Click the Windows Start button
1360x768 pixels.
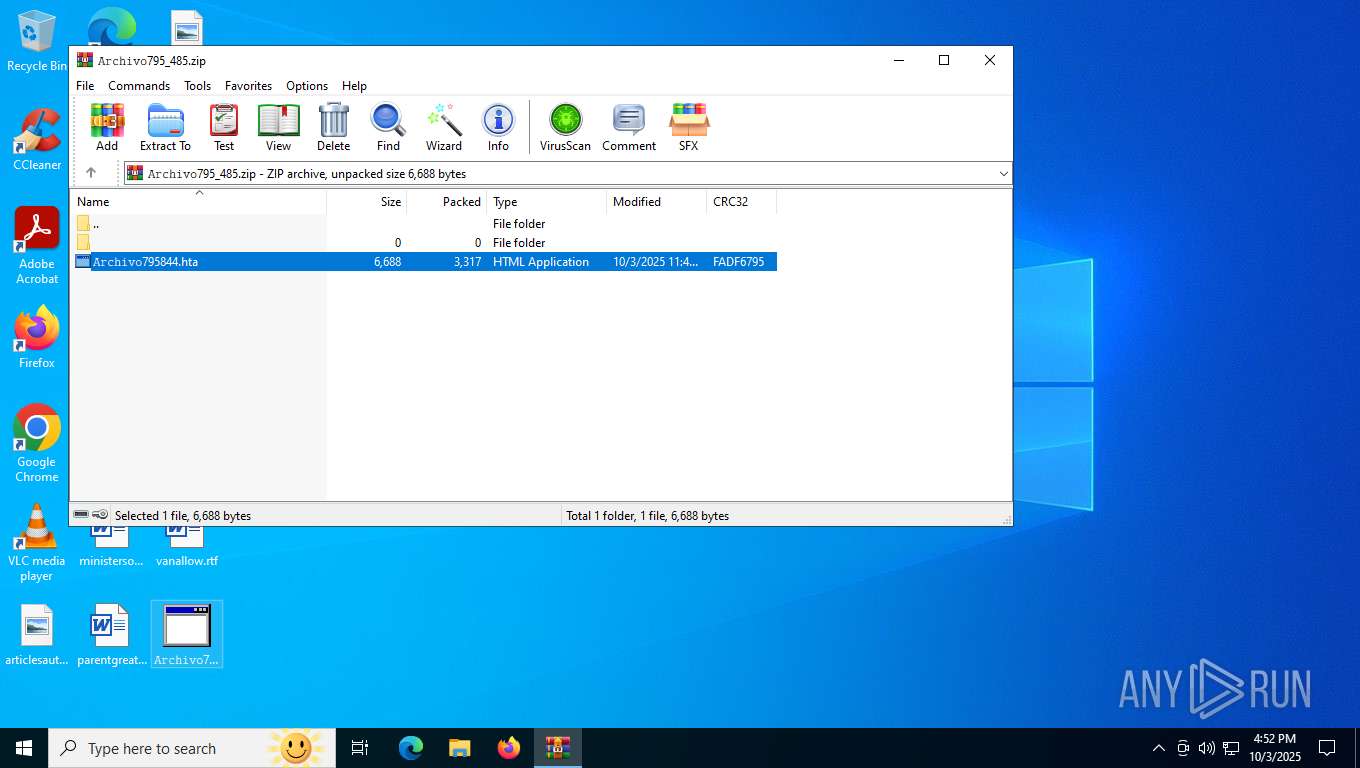pyautogui.click(x=23, y=748)
